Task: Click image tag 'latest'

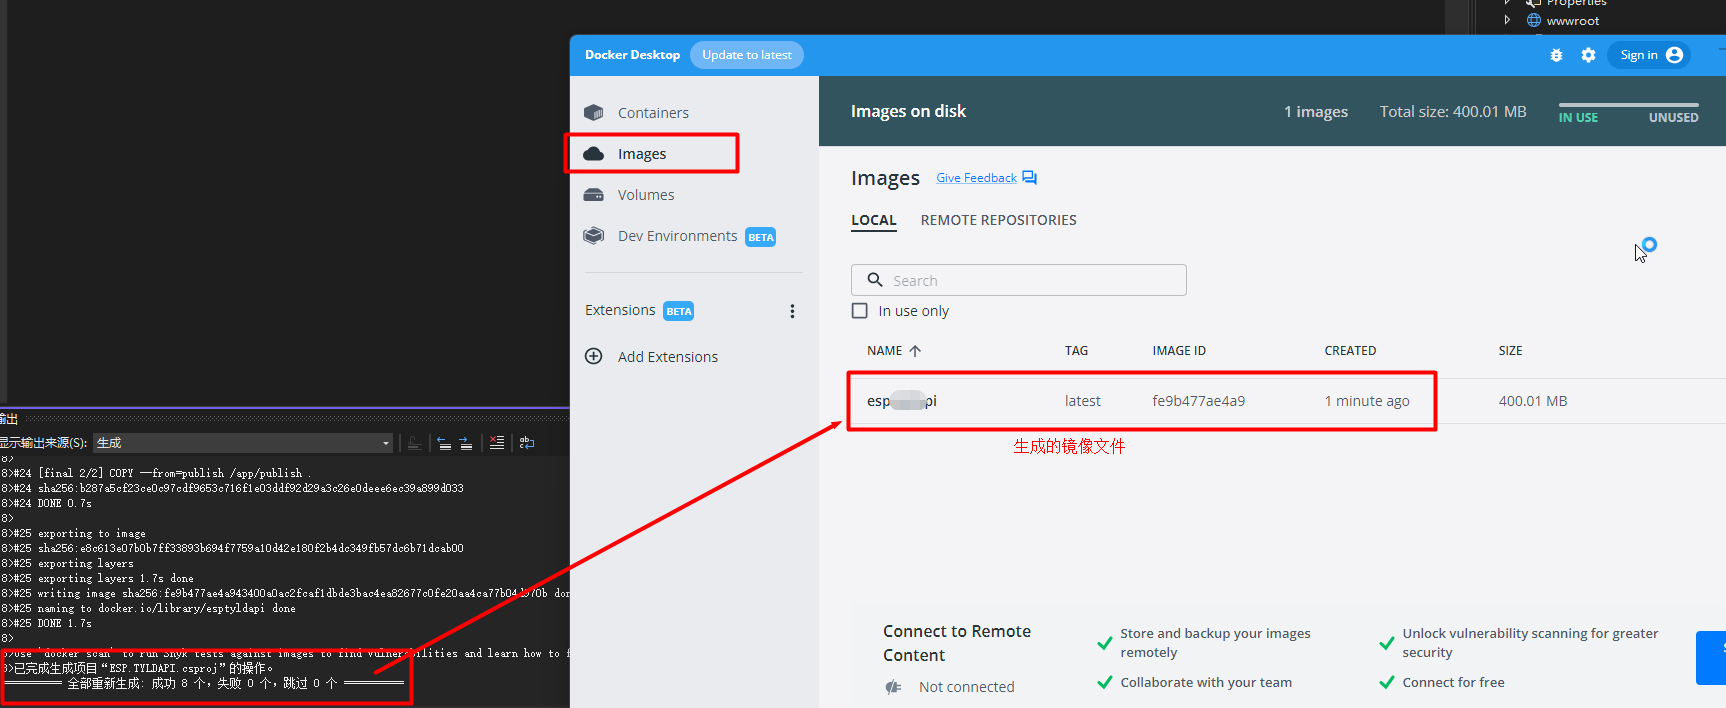Action: [x=1082, y=401]
